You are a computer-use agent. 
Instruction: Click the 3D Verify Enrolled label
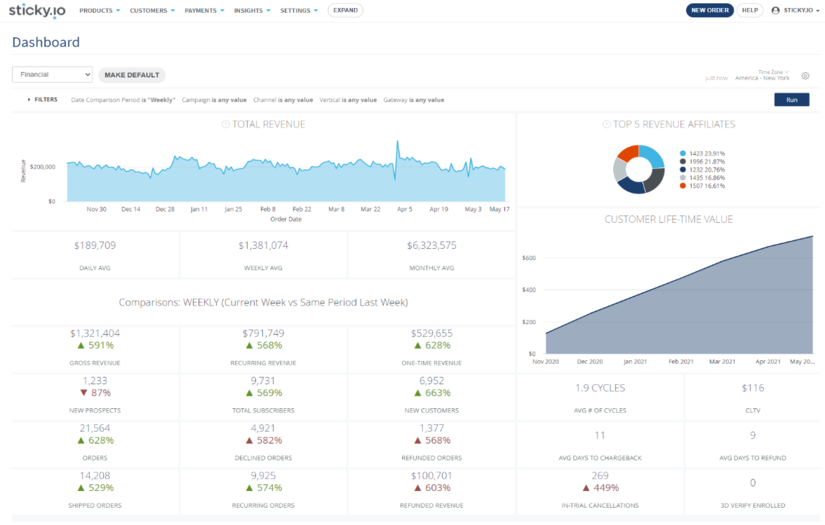click(x=752, y=506)
